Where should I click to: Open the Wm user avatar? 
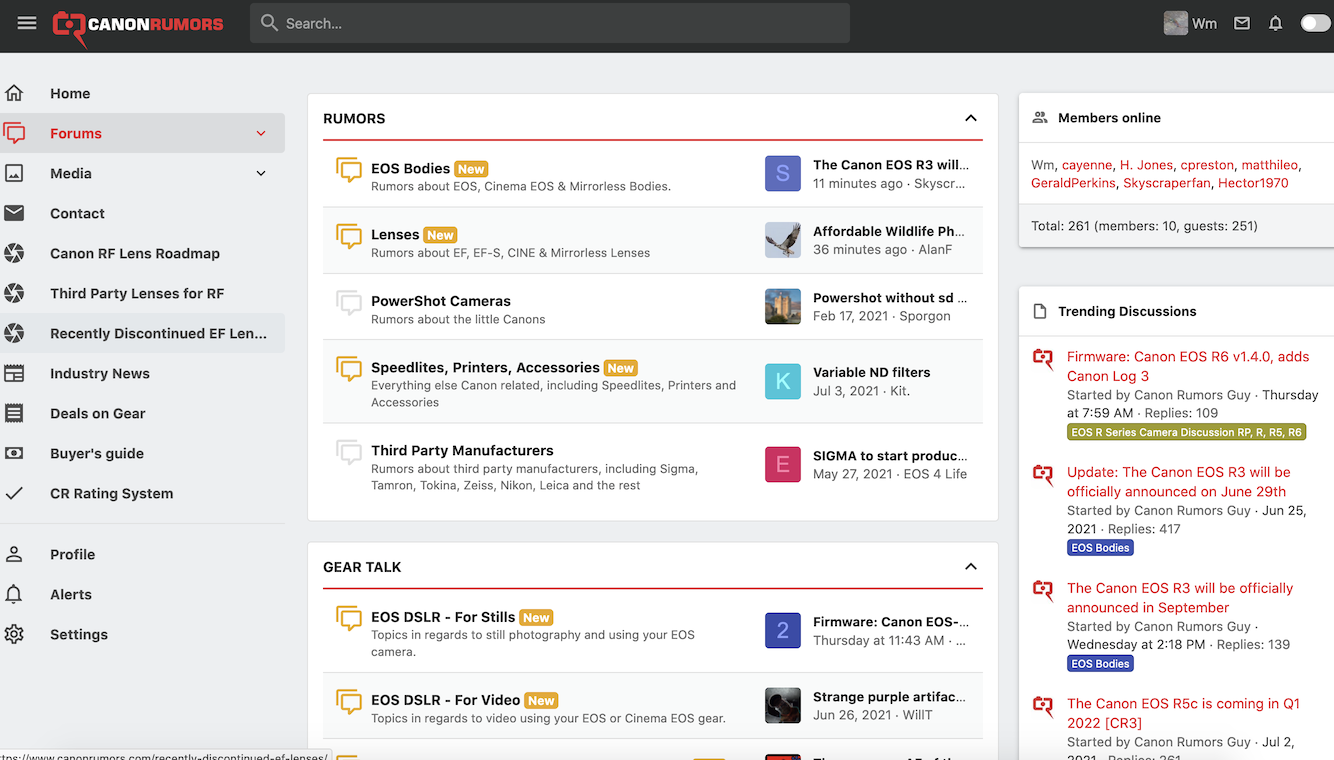(x=1176, y=23)
